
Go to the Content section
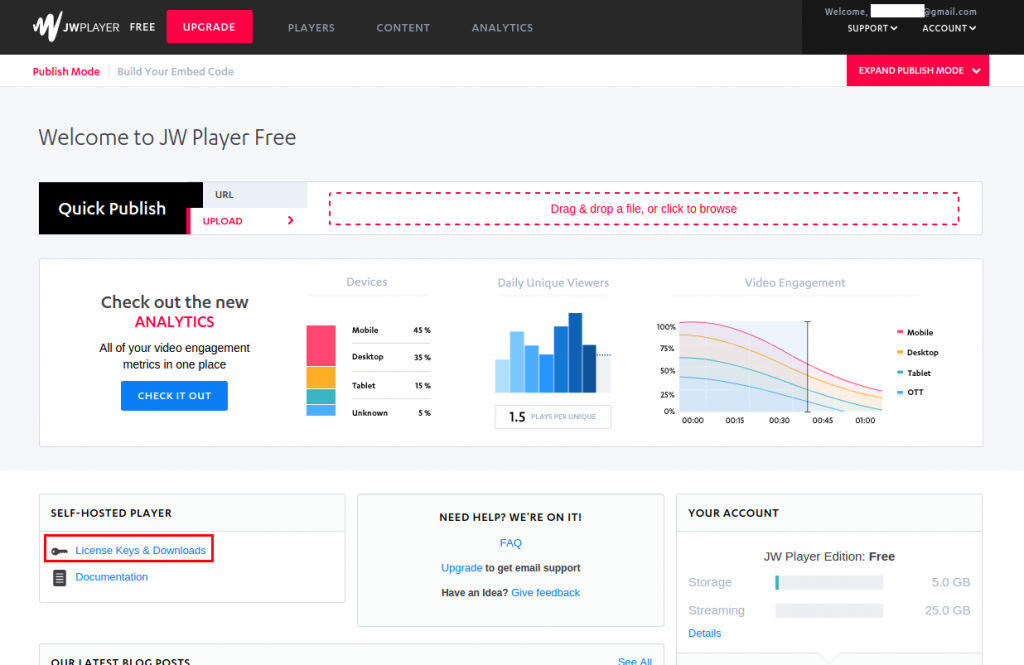(403, 28)
